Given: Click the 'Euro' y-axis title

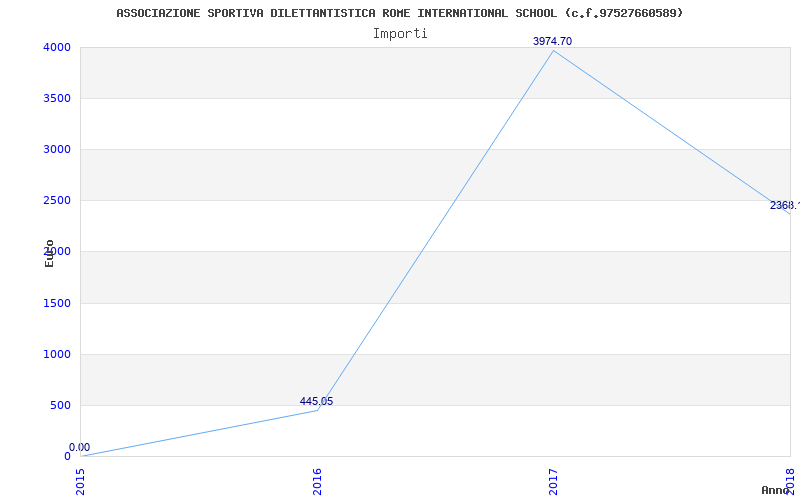Looking at the screenshot, I should pyautogui.click(x=49, y=253).
